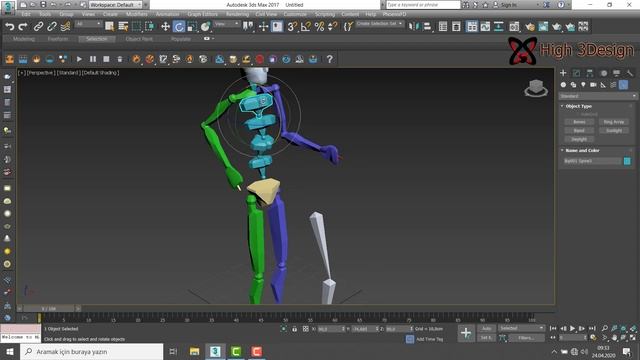
Task: Open the Create plus tab in command panel
Action: pos(563,73)
